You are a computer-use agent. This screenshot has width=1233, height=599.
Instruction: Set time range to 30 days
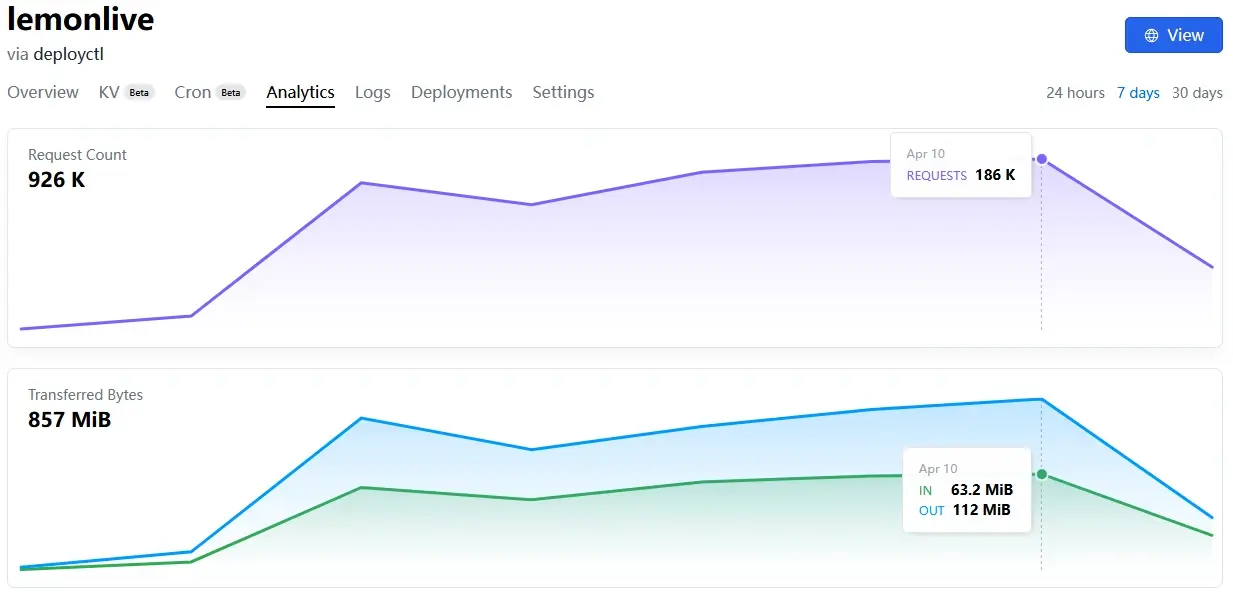point(1197,93)
